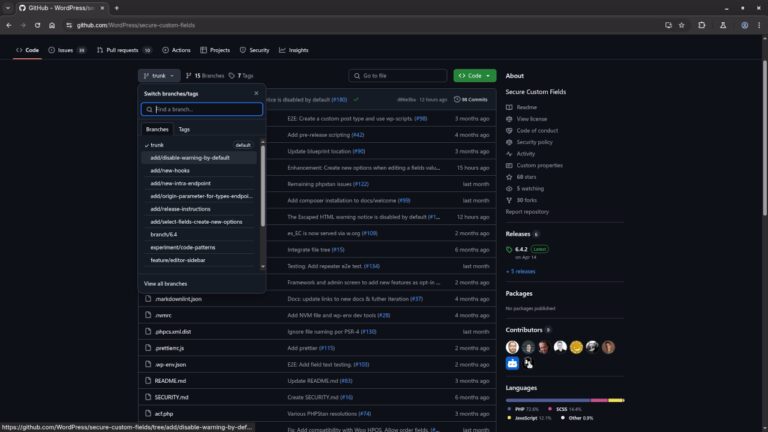View the 5 watching link

point(525,189)
